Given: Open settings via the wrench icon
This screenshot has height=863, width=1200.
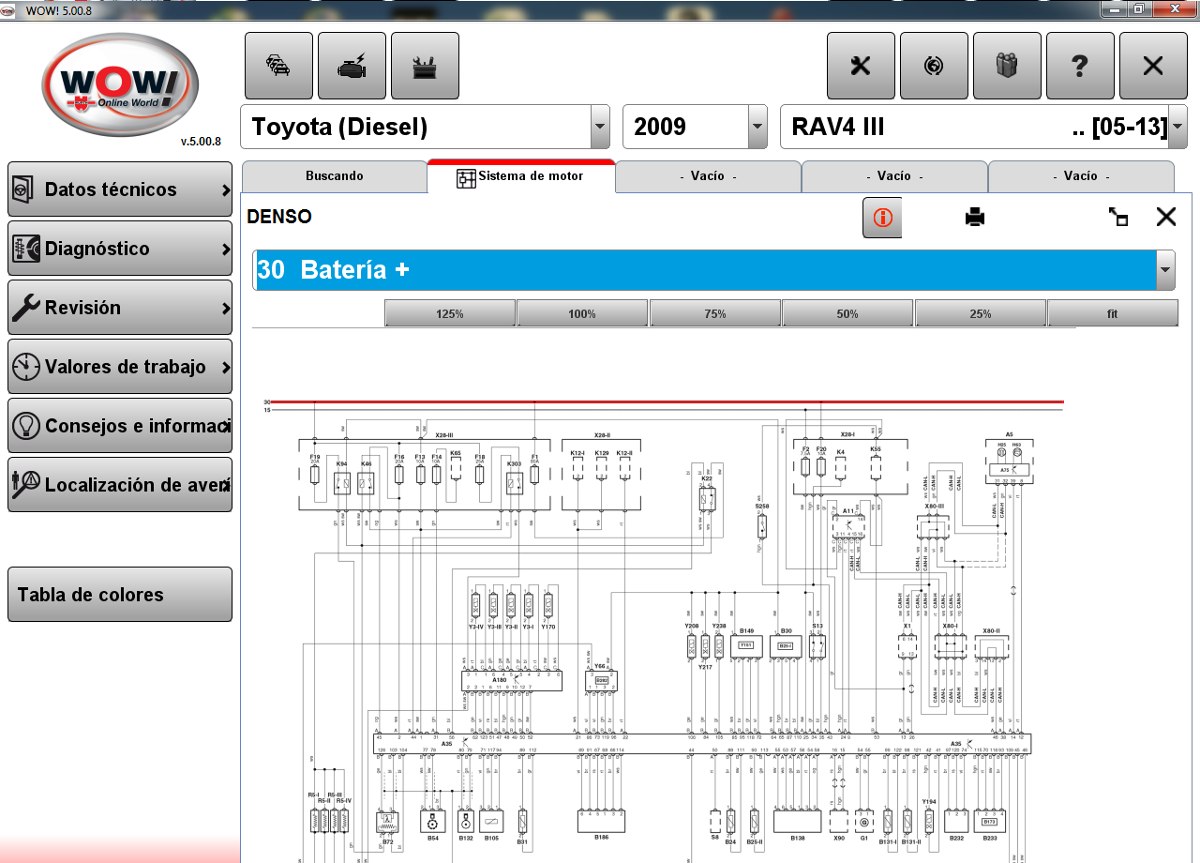Looking at the screenshot, I should tap(860, 65).
